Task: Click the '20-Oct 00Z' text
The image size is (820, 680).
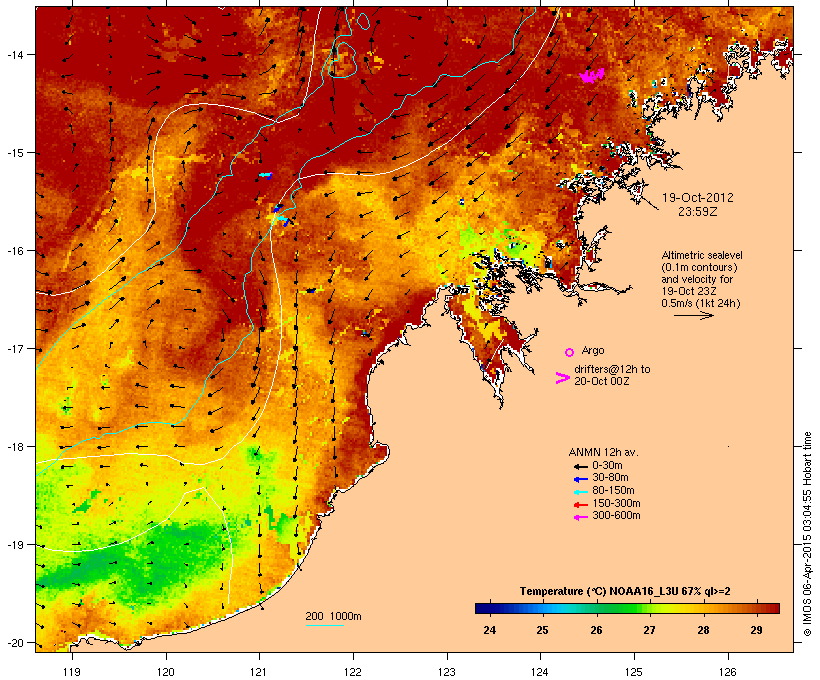Action: [601, 381]
